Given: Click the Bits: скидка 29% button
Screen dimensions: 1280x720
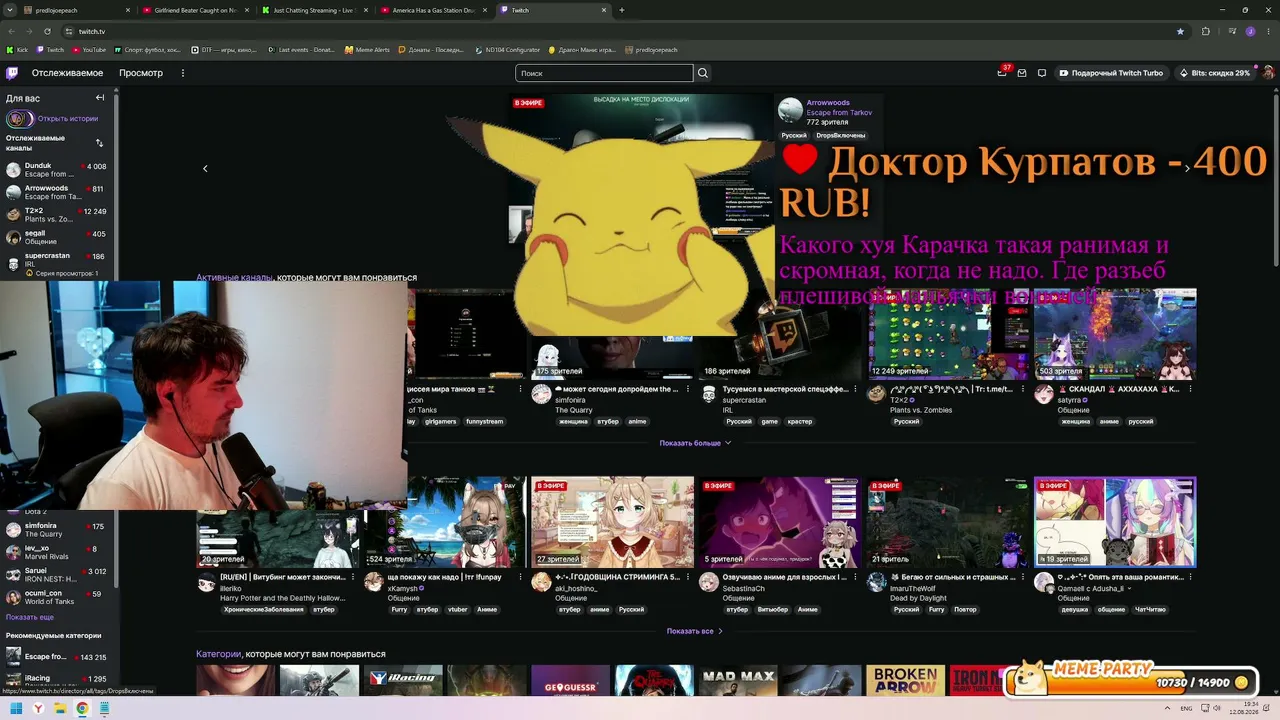Looking at the screenshot, I should [x=1213, y=73].
